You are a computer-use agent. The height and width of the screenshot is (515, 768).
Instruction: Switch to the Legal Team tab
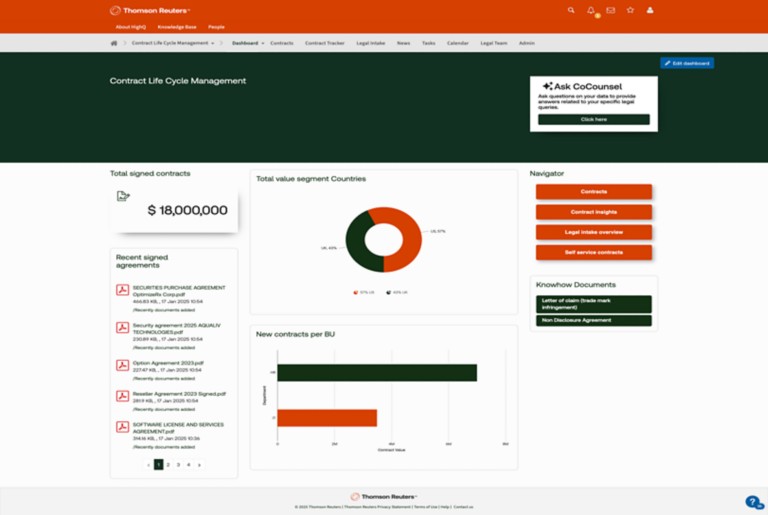(494, 43)
